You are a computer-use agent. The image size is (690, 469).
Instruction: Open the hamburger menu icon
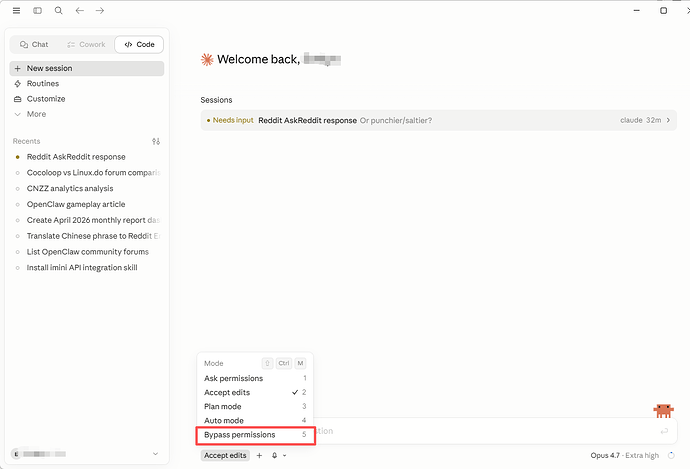coord(16,11)
